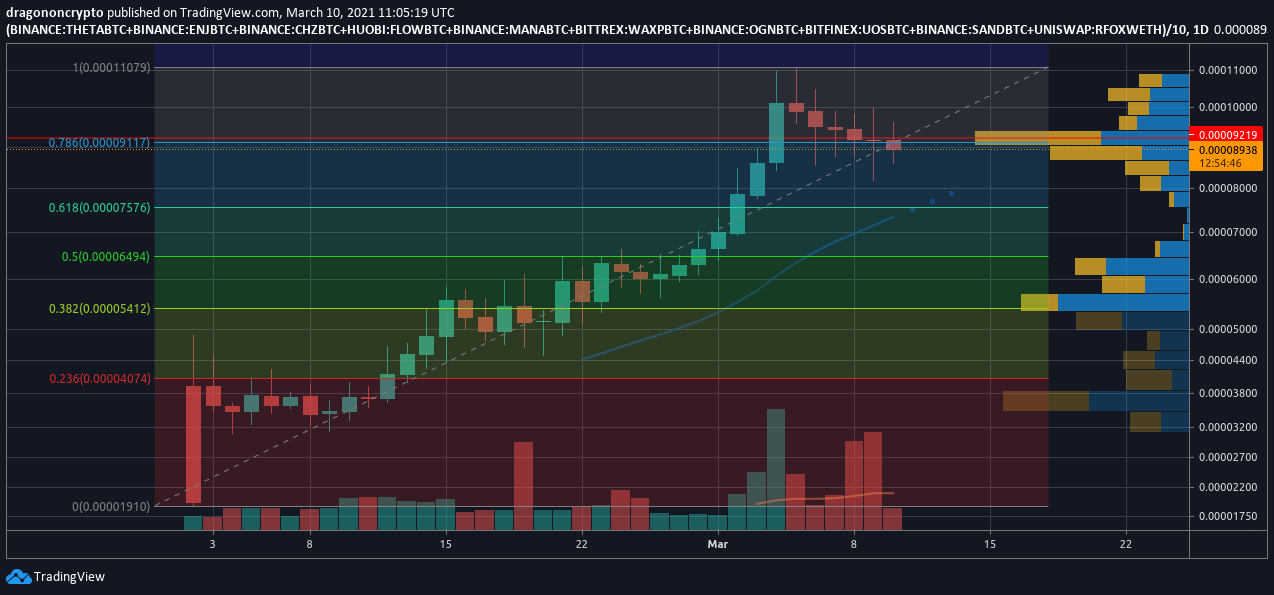Click price axis value 0.00006000
This screenshot has width=1274, height=595.
click(1227, 279)
